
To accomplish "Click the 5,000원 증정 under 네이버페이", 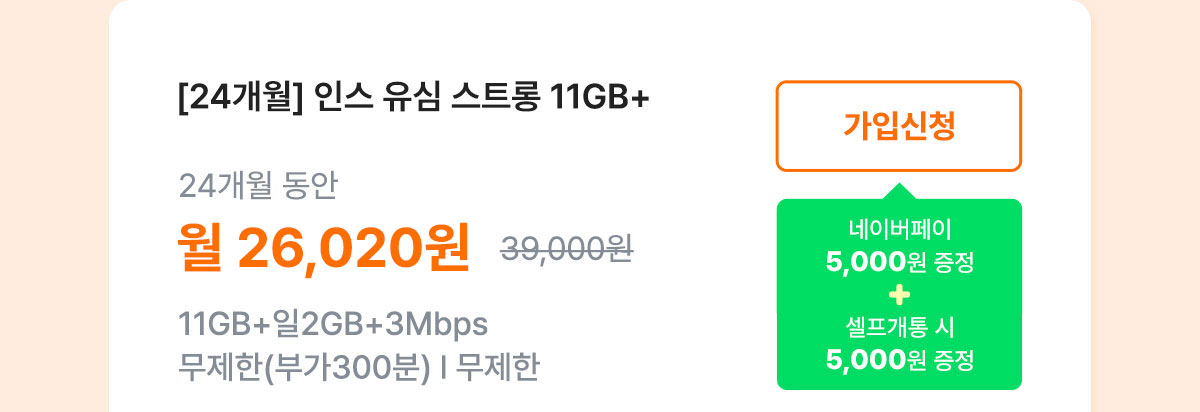I will pyautogui.click(x=899, y=264).
